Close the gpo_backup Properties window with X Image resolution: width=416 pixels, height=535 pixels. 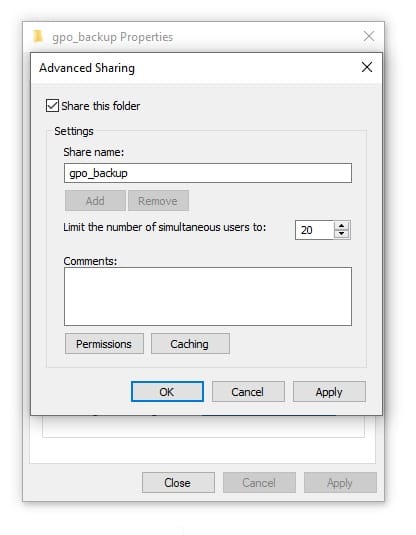coord(369,36)
